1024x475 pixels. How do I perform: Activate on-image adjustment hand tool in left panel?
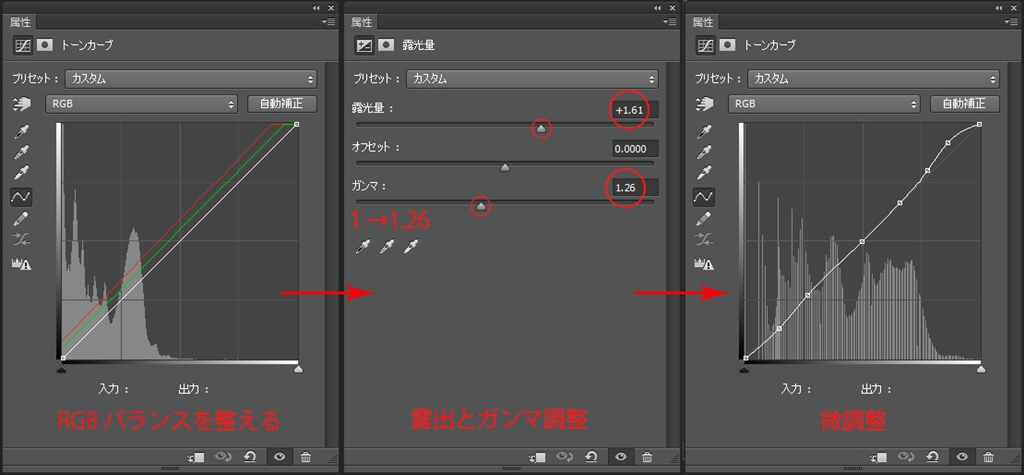(x=22, y=103)
